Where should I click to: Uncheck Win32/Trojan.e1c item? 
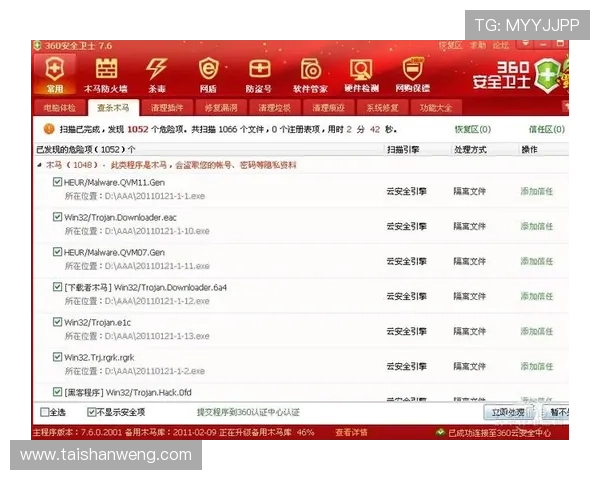pos(57,322)
